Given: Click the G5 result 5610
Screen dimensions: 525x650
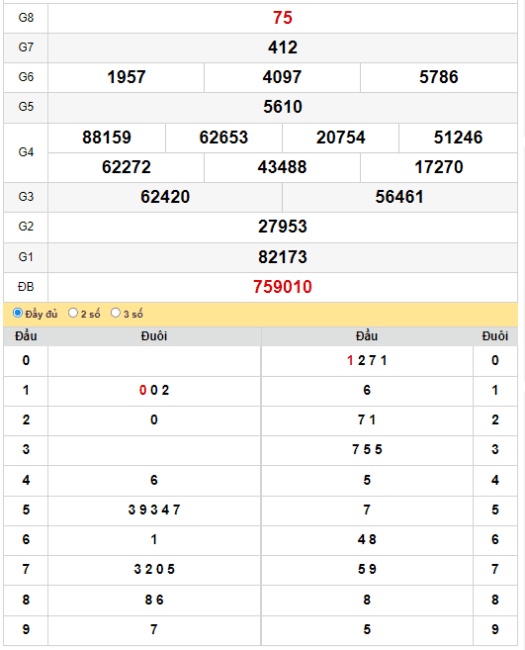Looking at the screenshot, I should 282,107.
